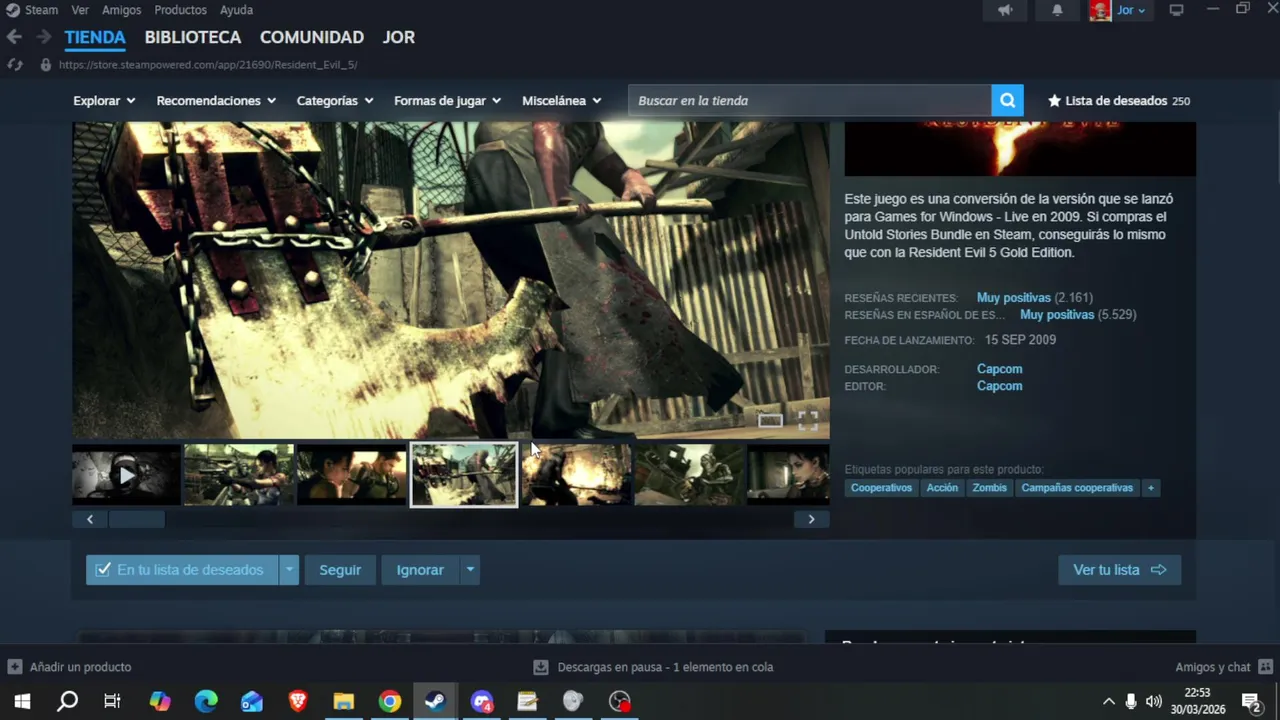Open Google Chrome from the taskbar
The height and width of the screenshot is (720, 1280).
pos(390,701)
